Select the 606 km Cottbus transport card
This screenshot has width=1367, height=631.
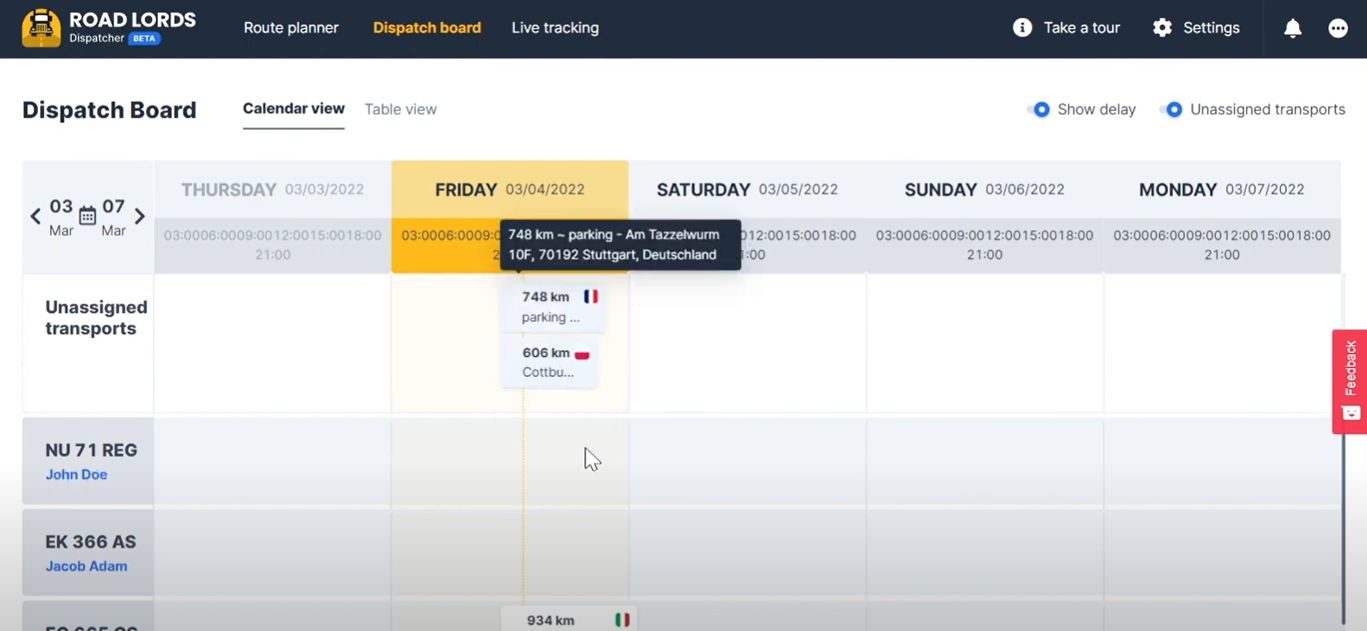[x=548, y=362]
